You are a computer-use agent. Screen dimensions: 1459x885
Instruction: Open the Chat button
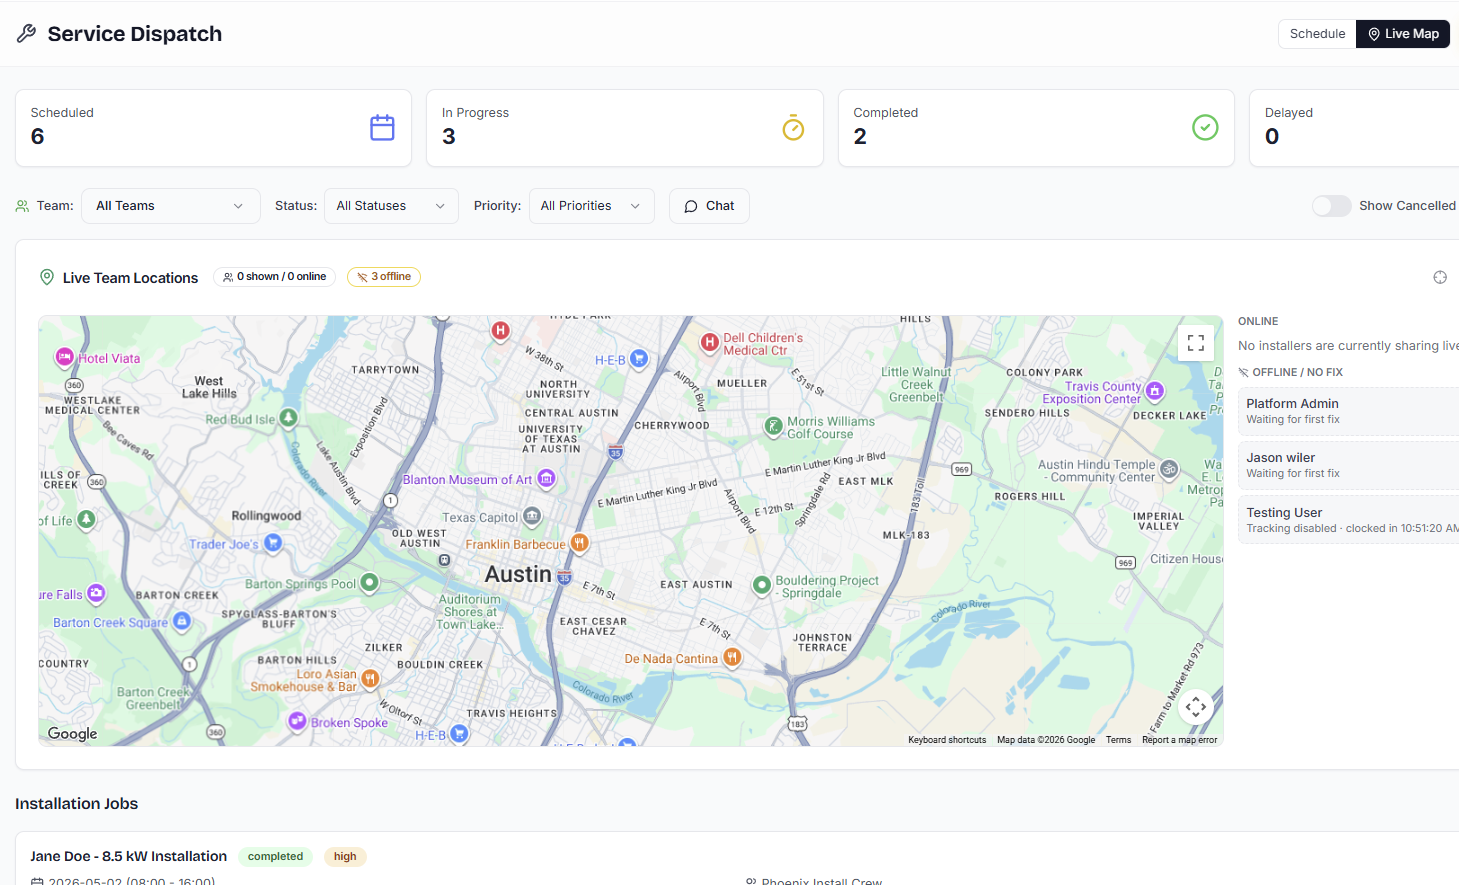pyautogui.click(x=709, y=206)
